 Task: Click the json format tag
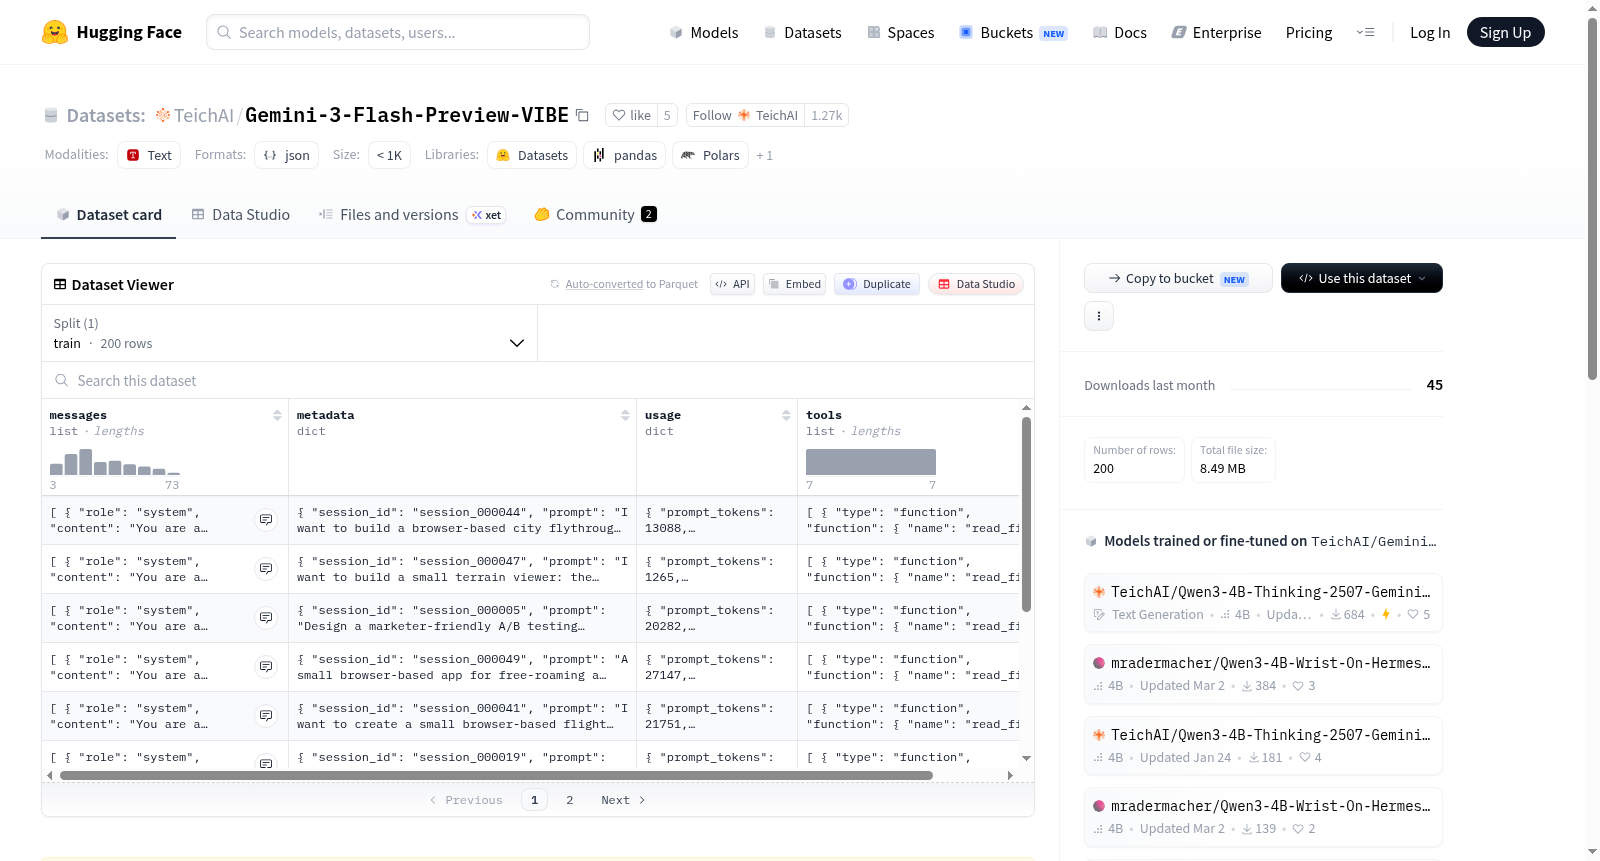coord(286,155)
